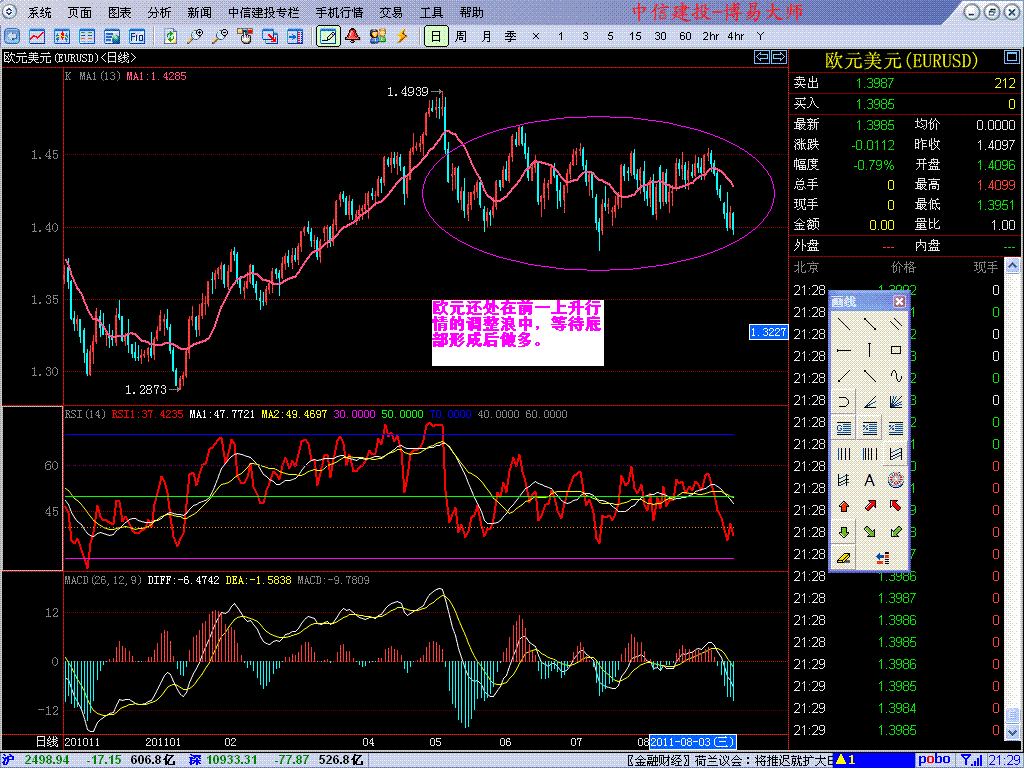Click the MACD(26,12,9) indicator label
Viewport: 1024px width, 768px height.
103,580
